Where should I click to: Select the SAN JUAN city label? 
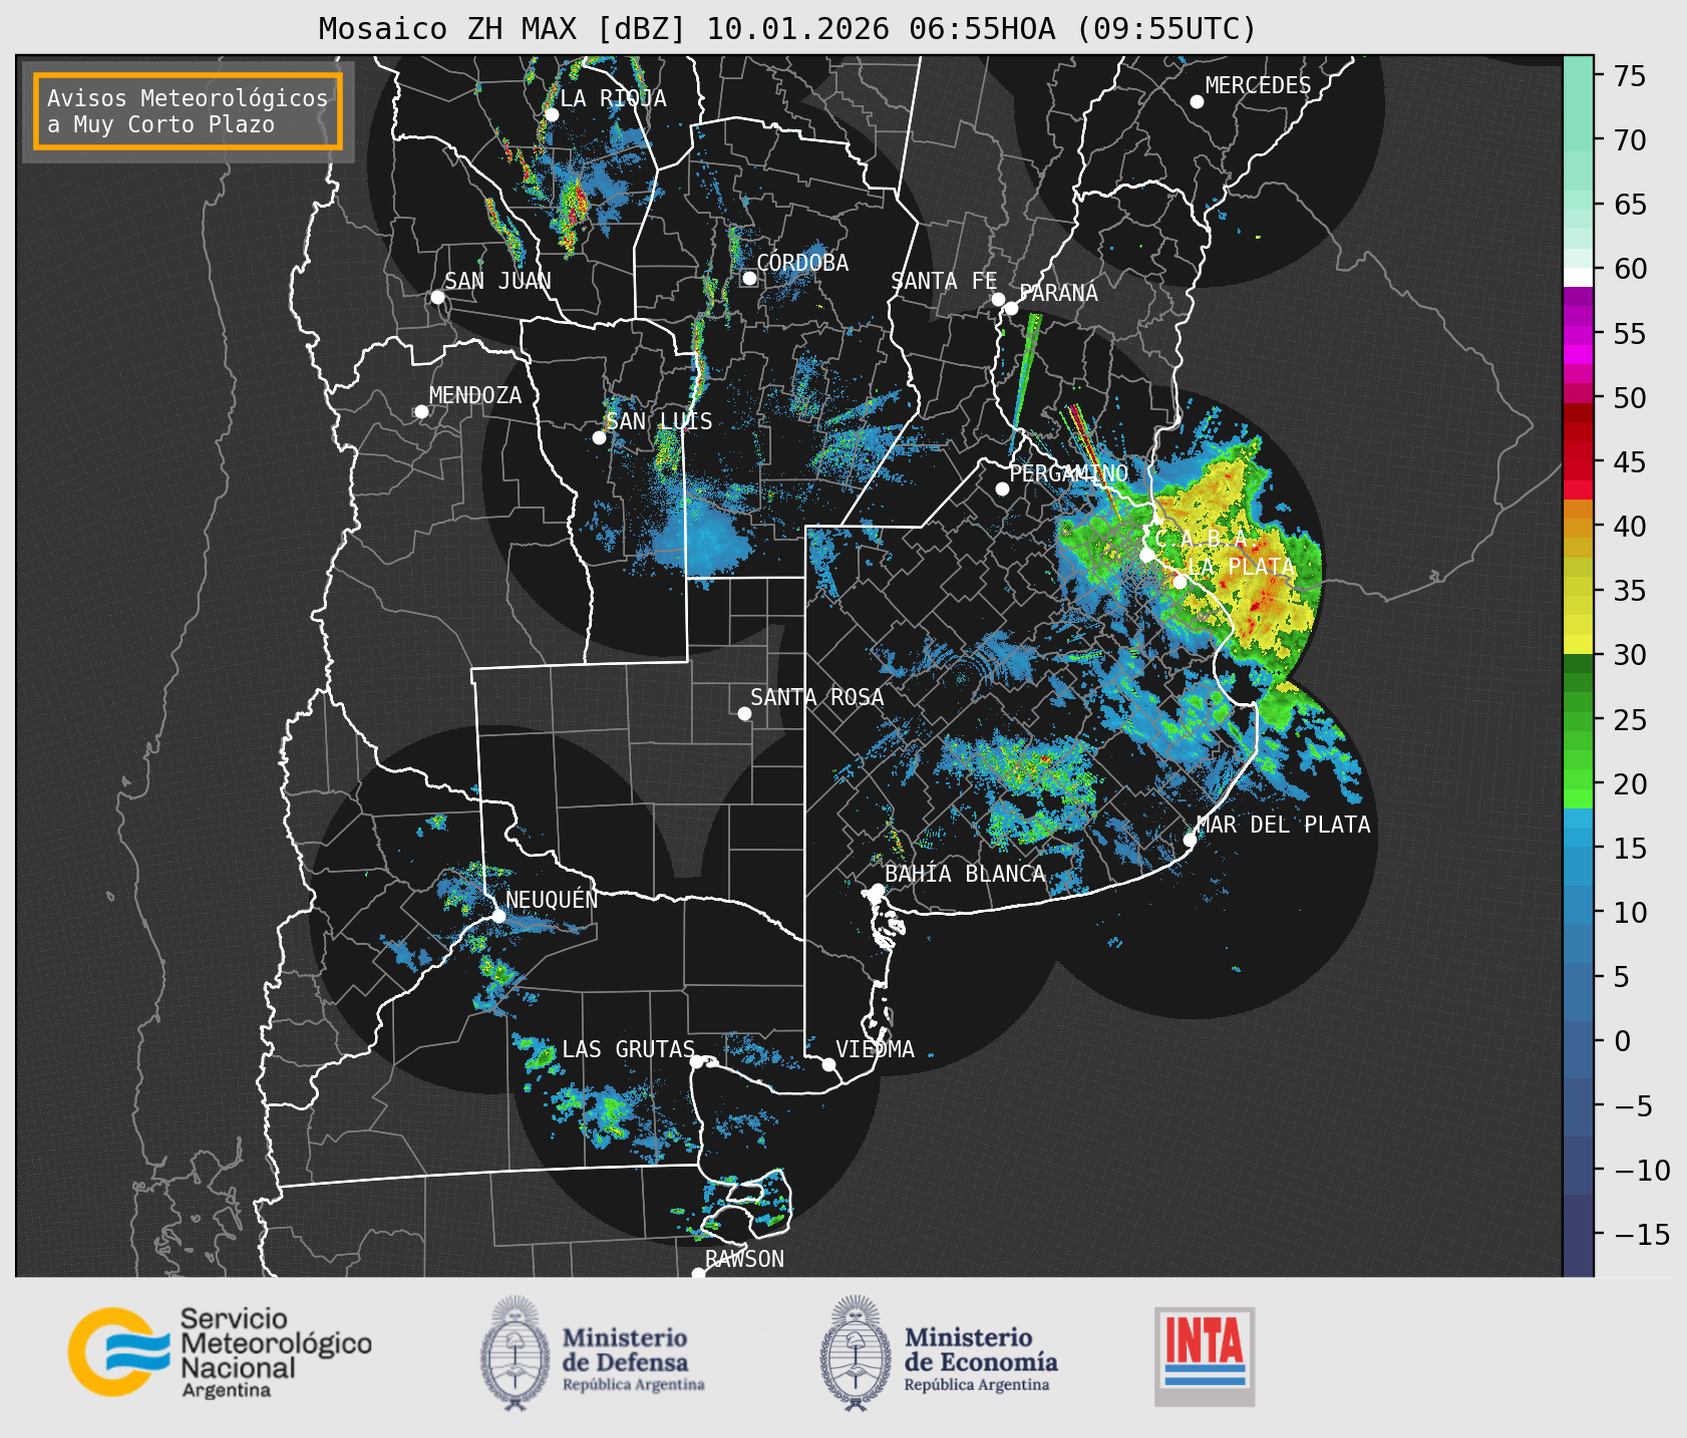point(498,281)
